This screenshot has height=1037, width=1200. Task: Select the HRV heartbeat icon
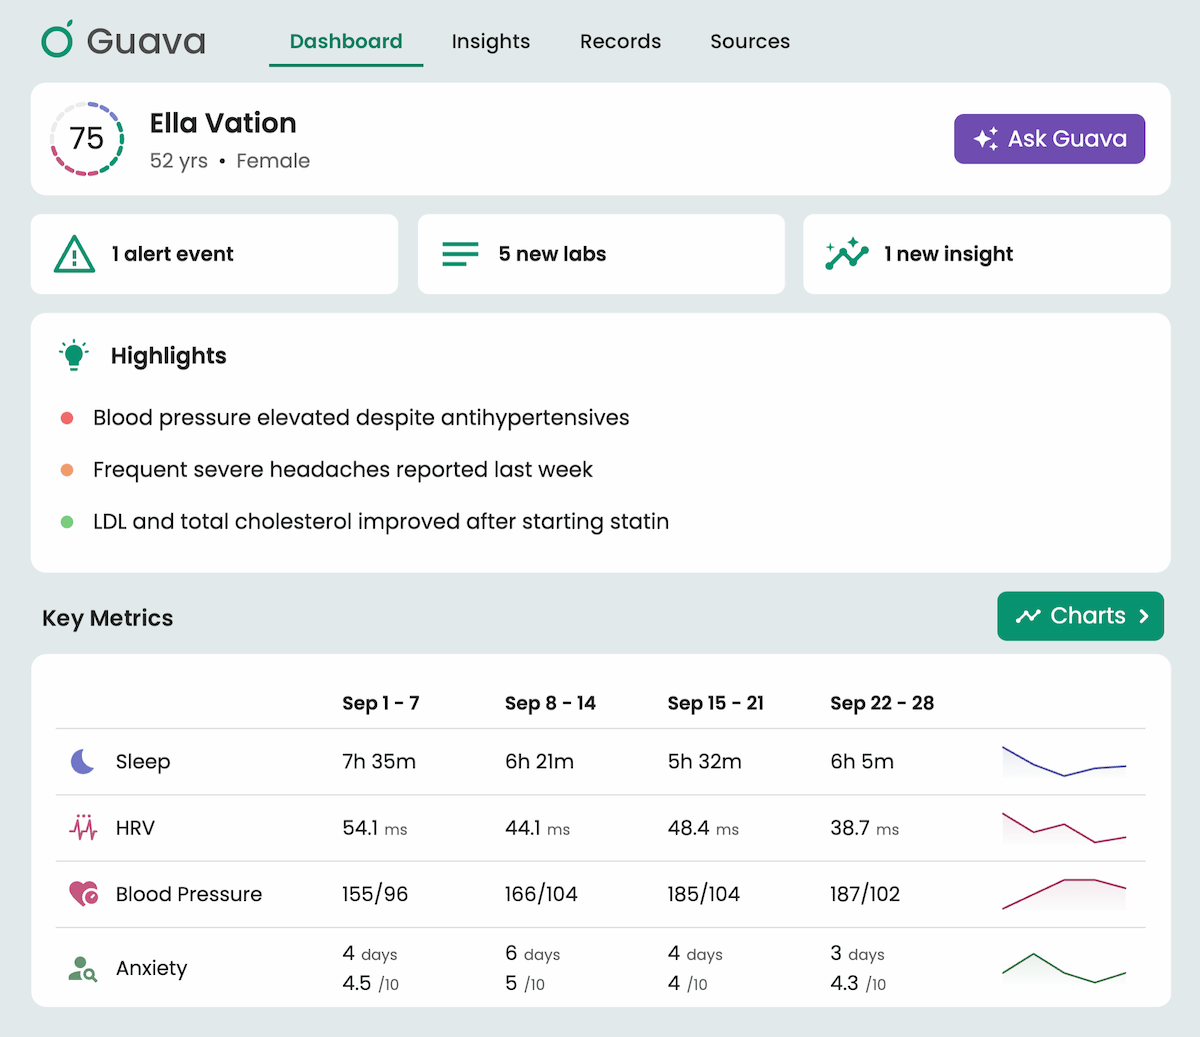tap(83, 828)
